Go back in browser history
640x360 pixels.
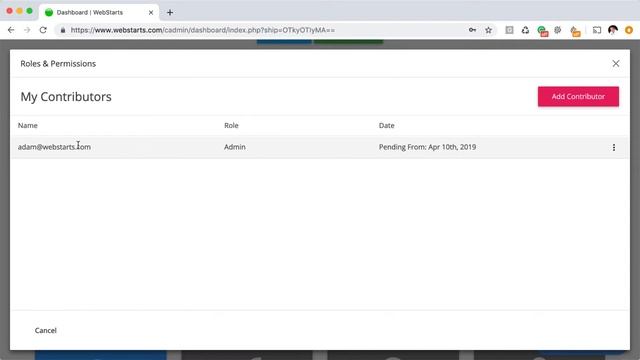pyautogui.click(x=11, y=30)
